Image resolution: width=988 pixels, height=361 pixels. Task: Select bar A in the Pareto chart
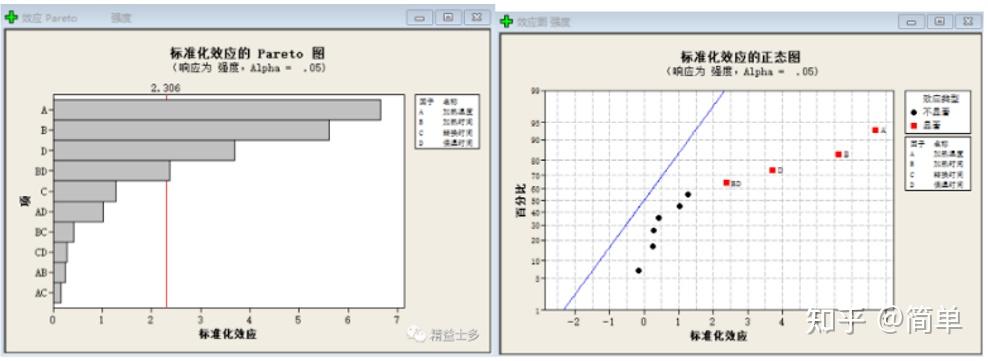point(217,110)
